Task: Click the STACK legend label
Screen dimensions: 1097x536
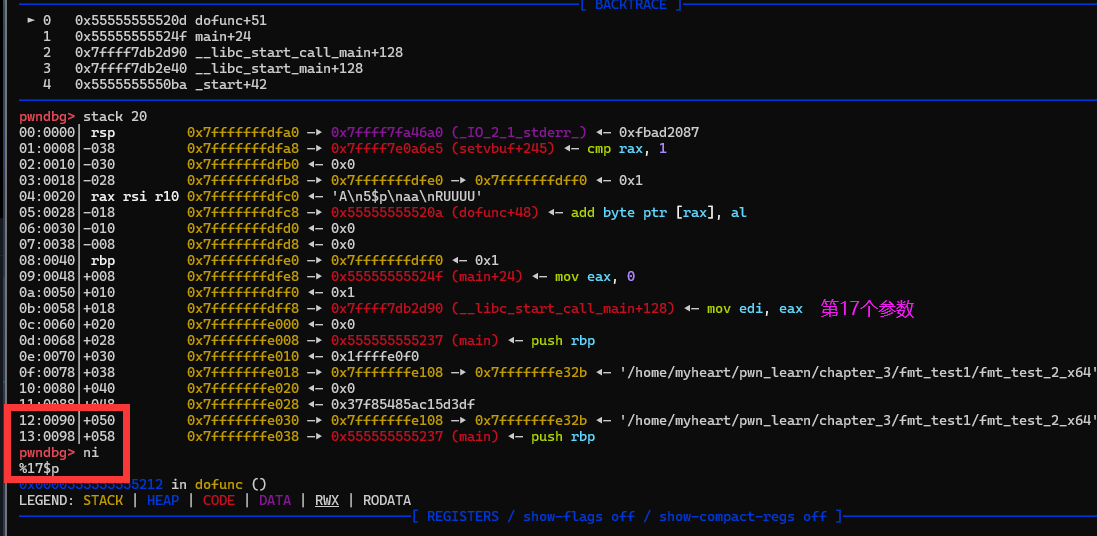Action: coord(103,500)
